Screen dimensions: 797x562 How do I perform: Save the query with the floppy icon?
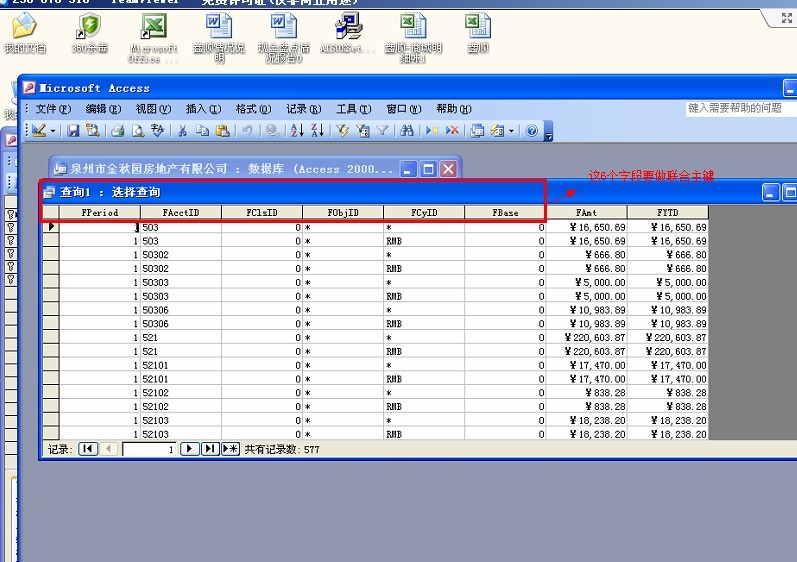point(73,131)
